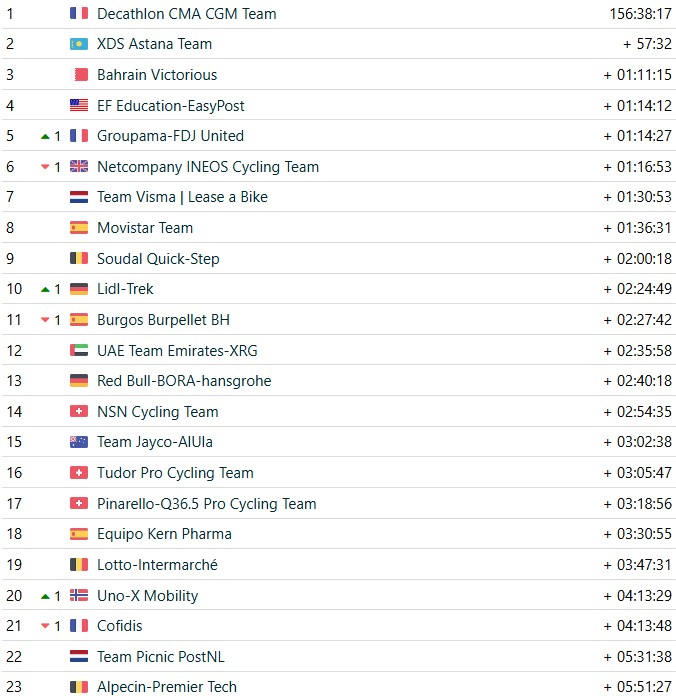Image resolution: width=676 pixels, height=696 pixels.
Task: Click the red down arrow in Netcompany INEOS row
Action: pyautogui.click(x=45, y=167)
